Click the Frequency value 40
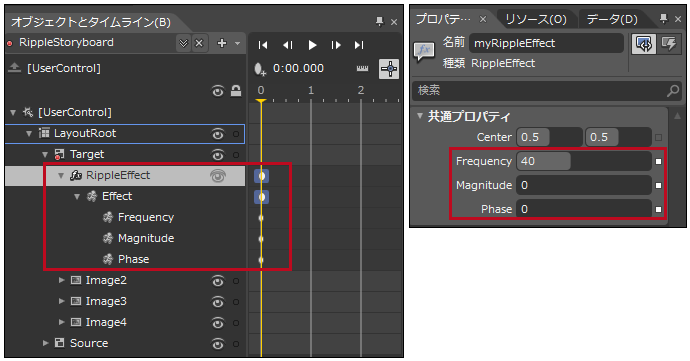690x361 pixels. (x=584, y=161)
